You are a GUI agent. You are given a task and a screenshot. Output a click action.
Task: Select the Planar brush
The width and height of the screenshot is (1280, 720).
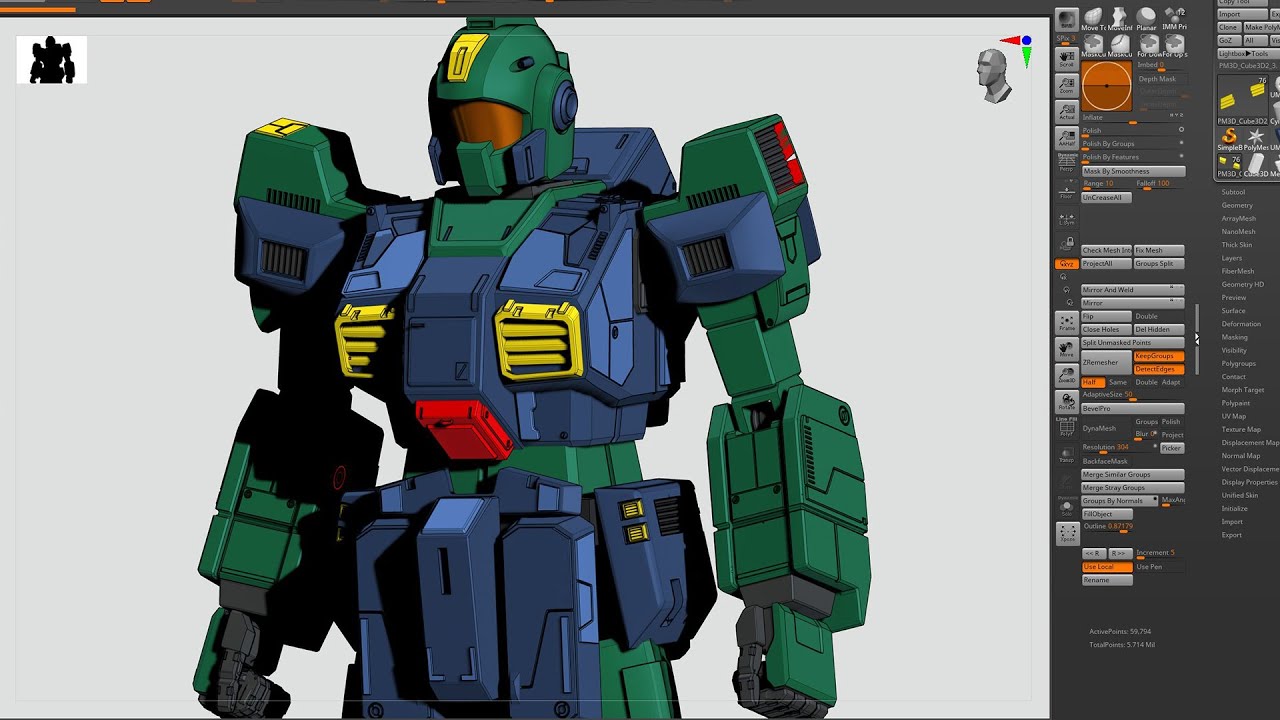point(1147,19)
